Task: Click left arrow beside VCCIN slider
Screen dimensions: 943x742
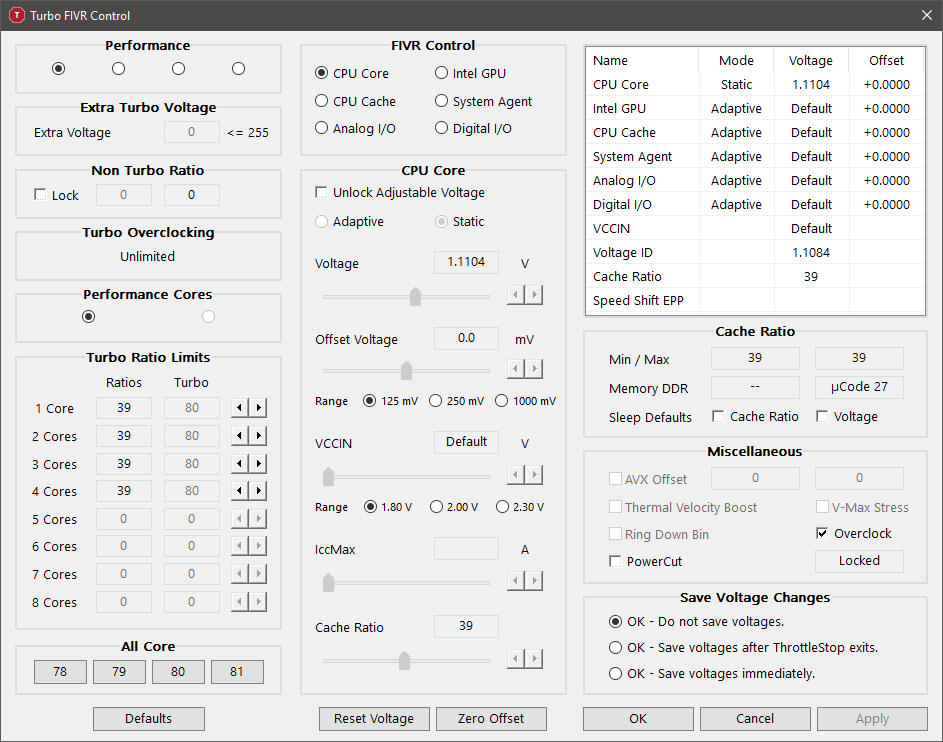Action: pos(516,475)
